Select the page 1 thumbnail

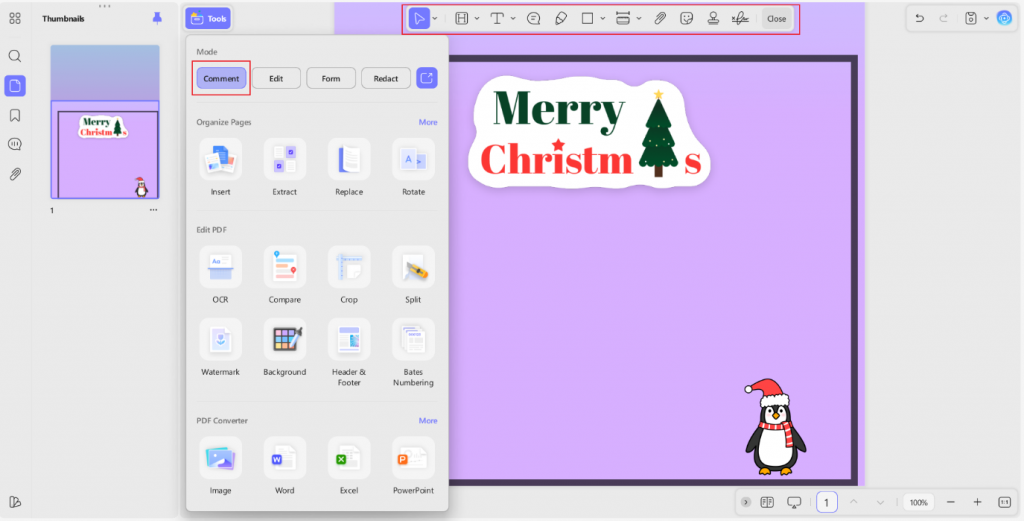click(x=105, y=121)
